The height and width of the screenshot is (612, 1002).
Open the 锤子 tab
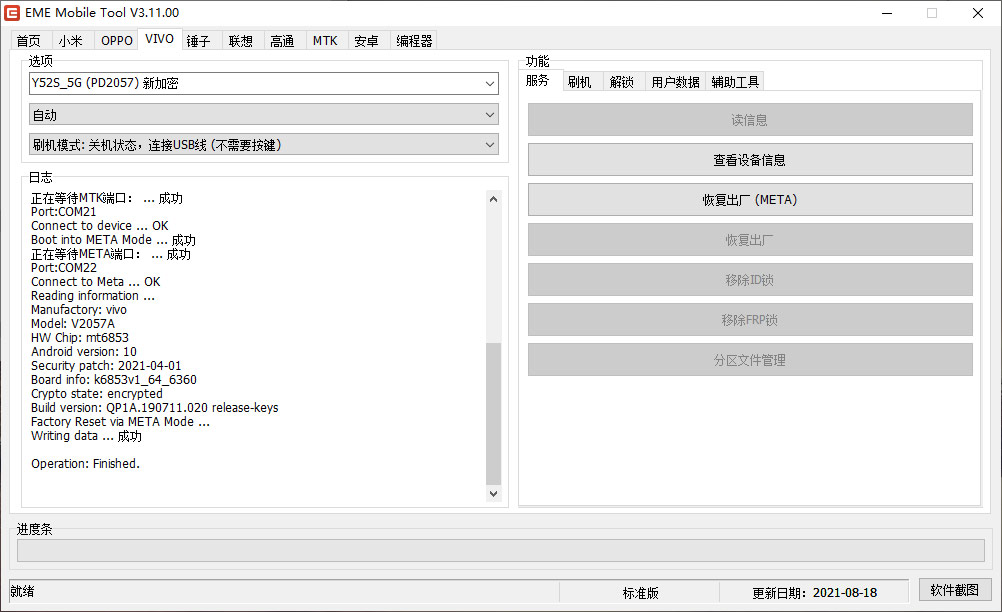199,41
